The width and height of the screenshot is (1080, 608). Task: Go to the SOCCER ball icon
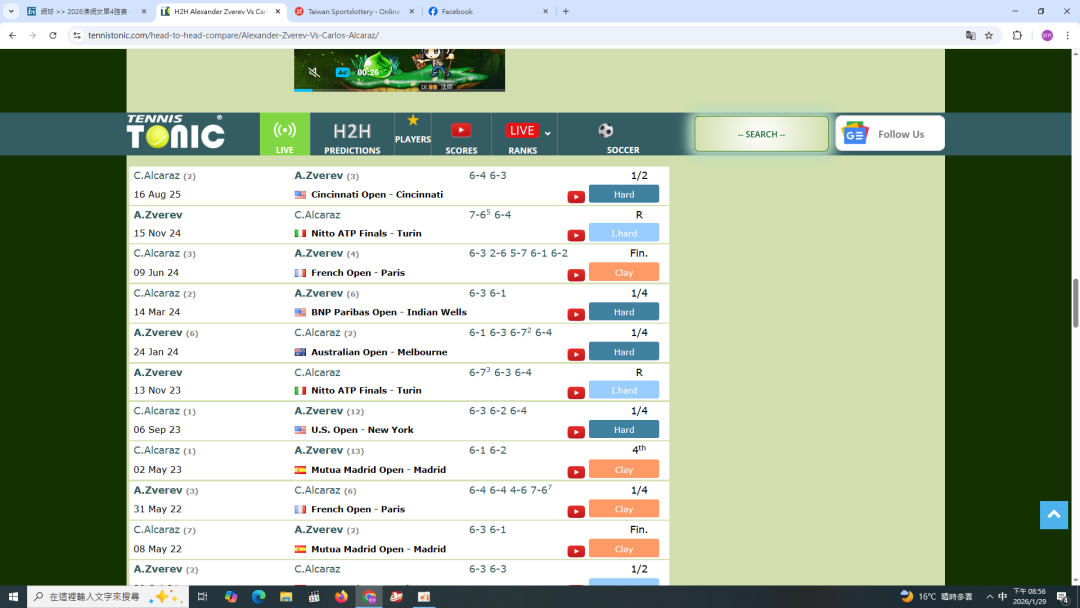[x=606, y=131]
